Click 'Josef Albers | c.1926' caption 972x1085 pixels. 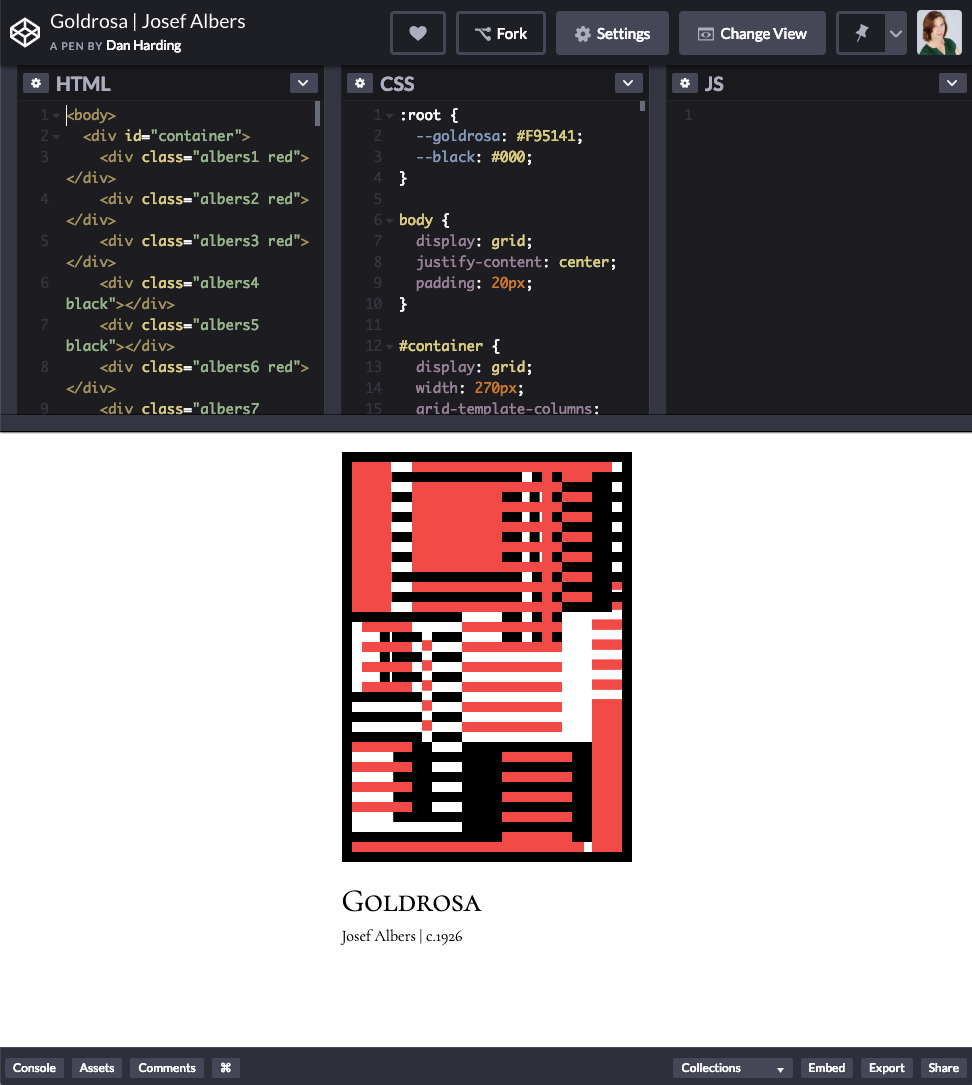click(402, 936)
